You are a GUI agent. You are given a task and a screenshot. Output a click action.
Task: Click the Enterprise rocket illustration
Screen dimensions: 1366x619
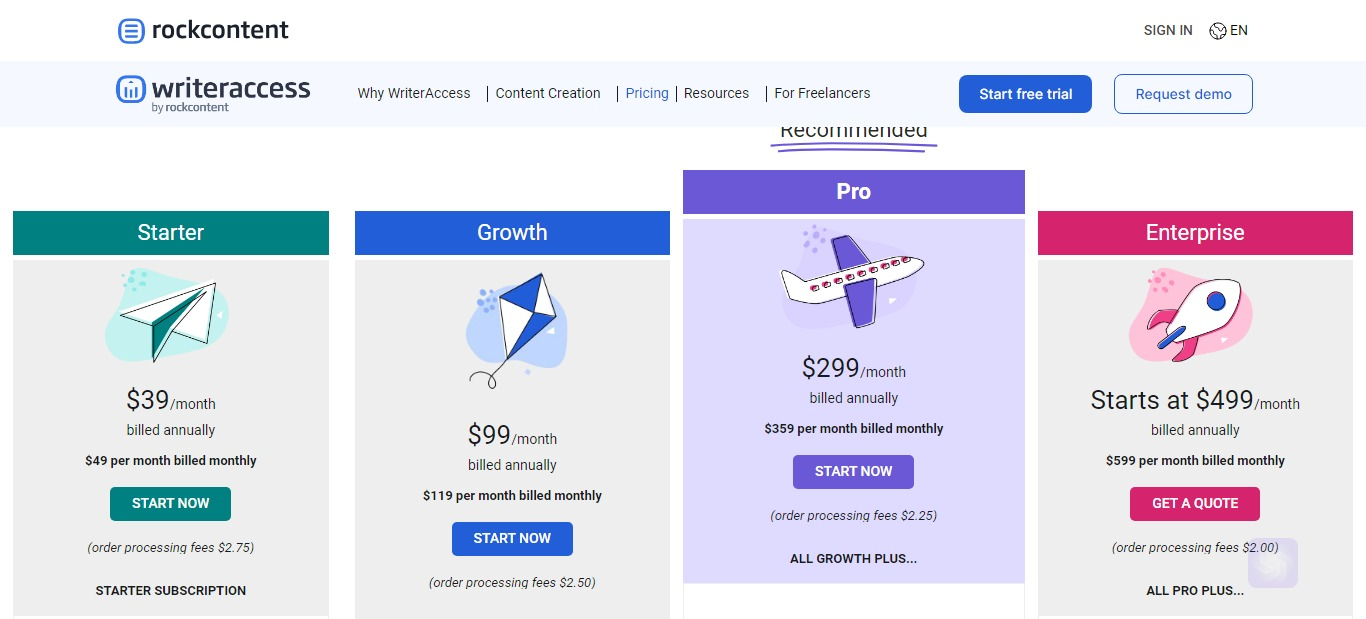tap(1191, 315)
